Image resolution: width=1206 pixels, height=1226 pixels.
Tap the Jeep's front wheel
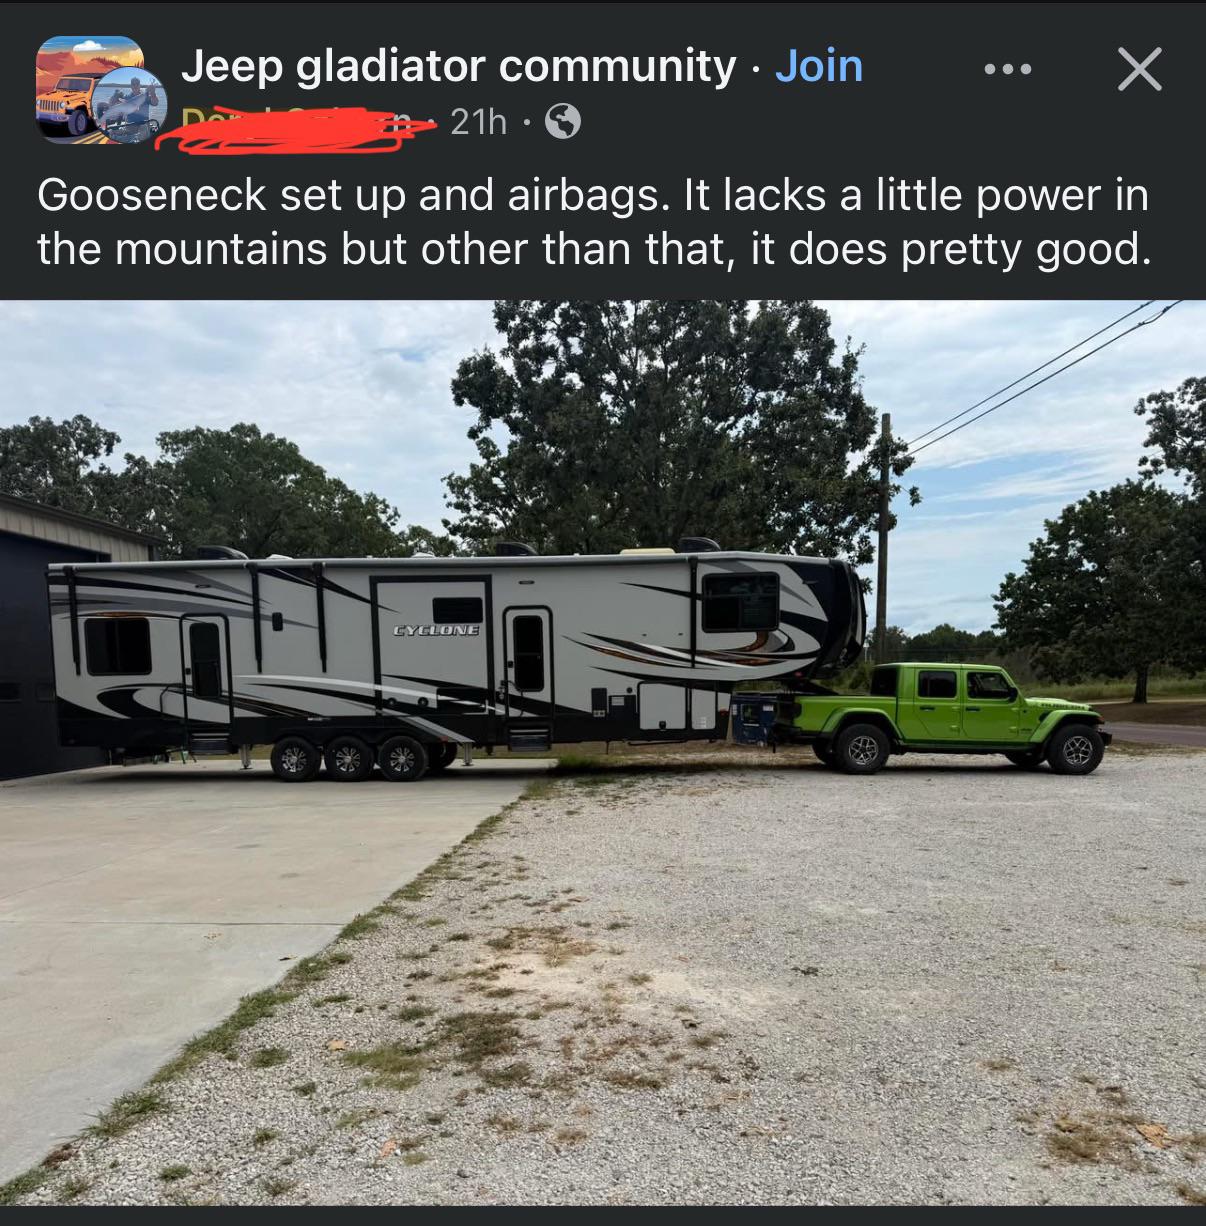(x=1076, y=749)
